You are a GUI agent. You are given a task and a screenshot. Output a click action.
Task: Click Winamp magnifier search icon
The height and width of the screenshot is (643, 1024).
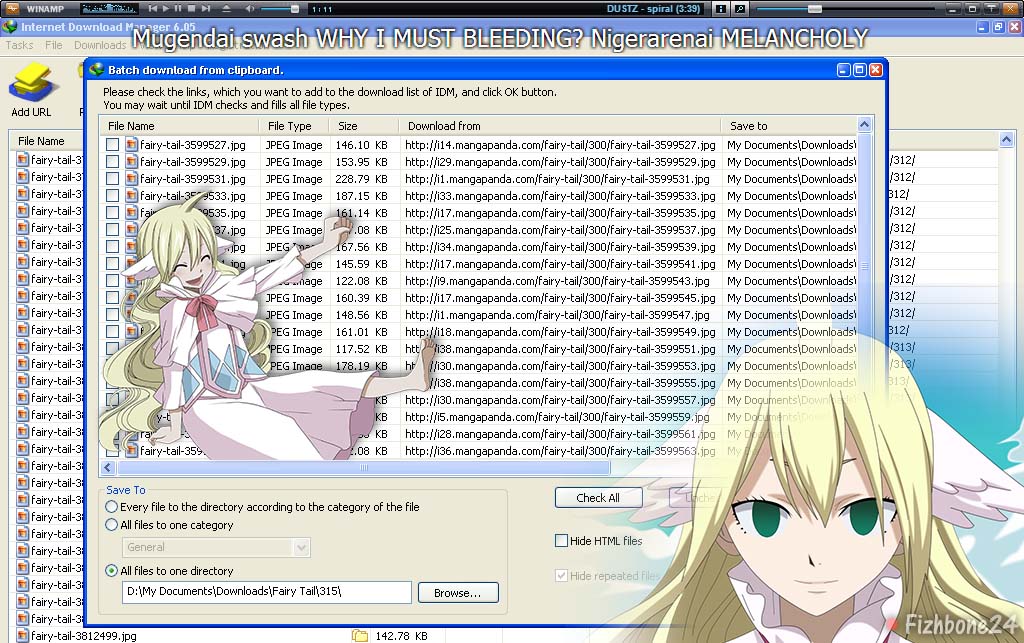point(740,9)
